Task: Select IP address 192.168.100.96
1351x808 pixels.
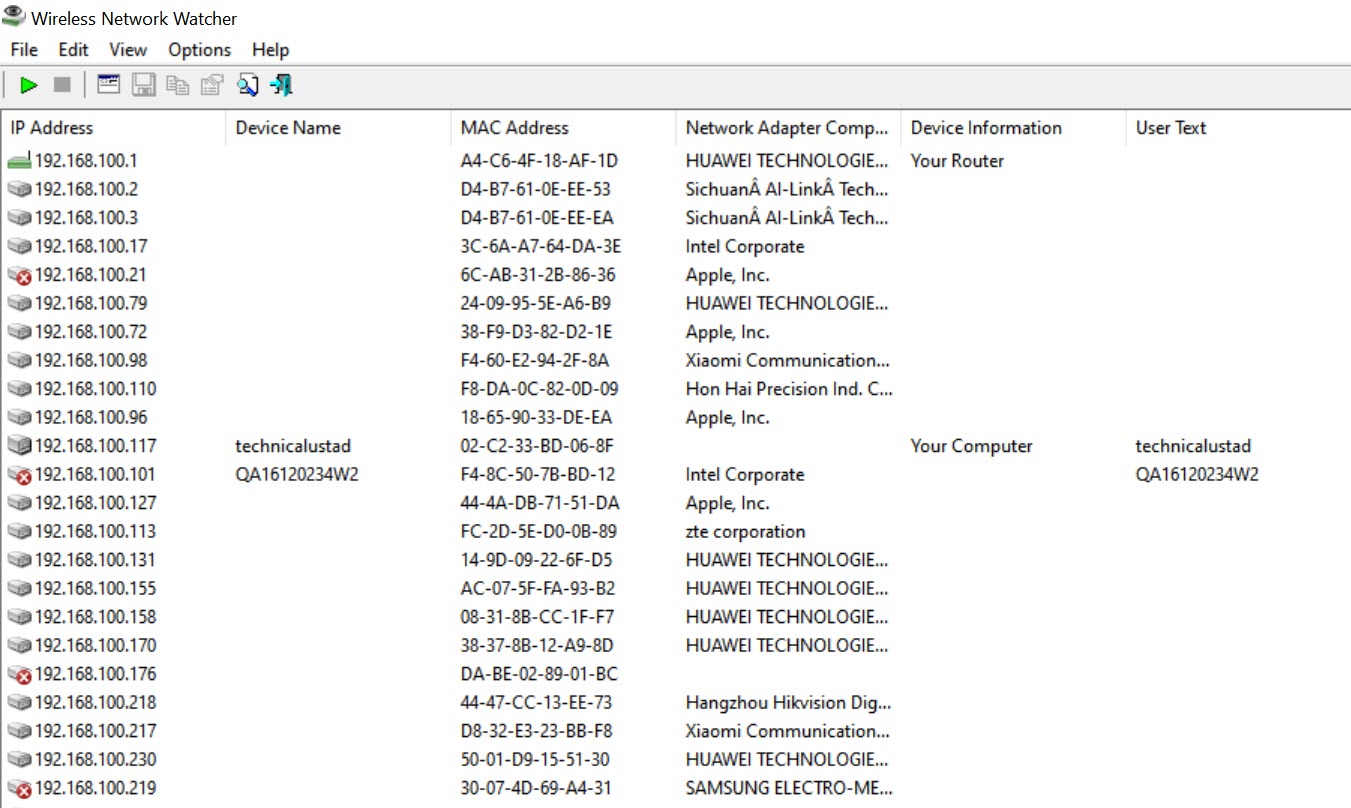Action: tap(91, 417)
